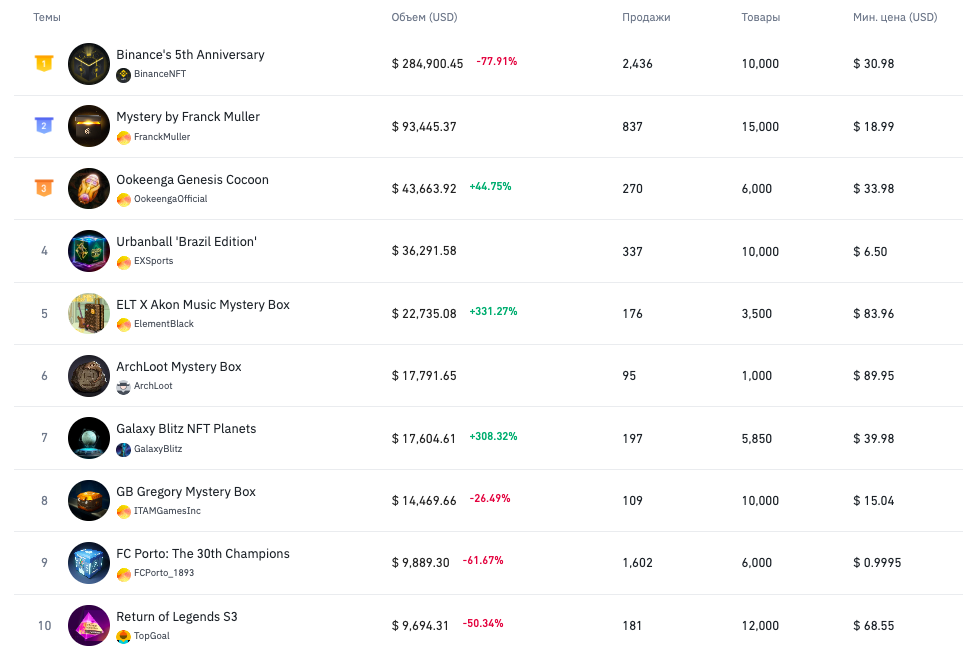Click the floor price $ 0.9995
This screenshot has width=963, height=653.
click(877, 563)
